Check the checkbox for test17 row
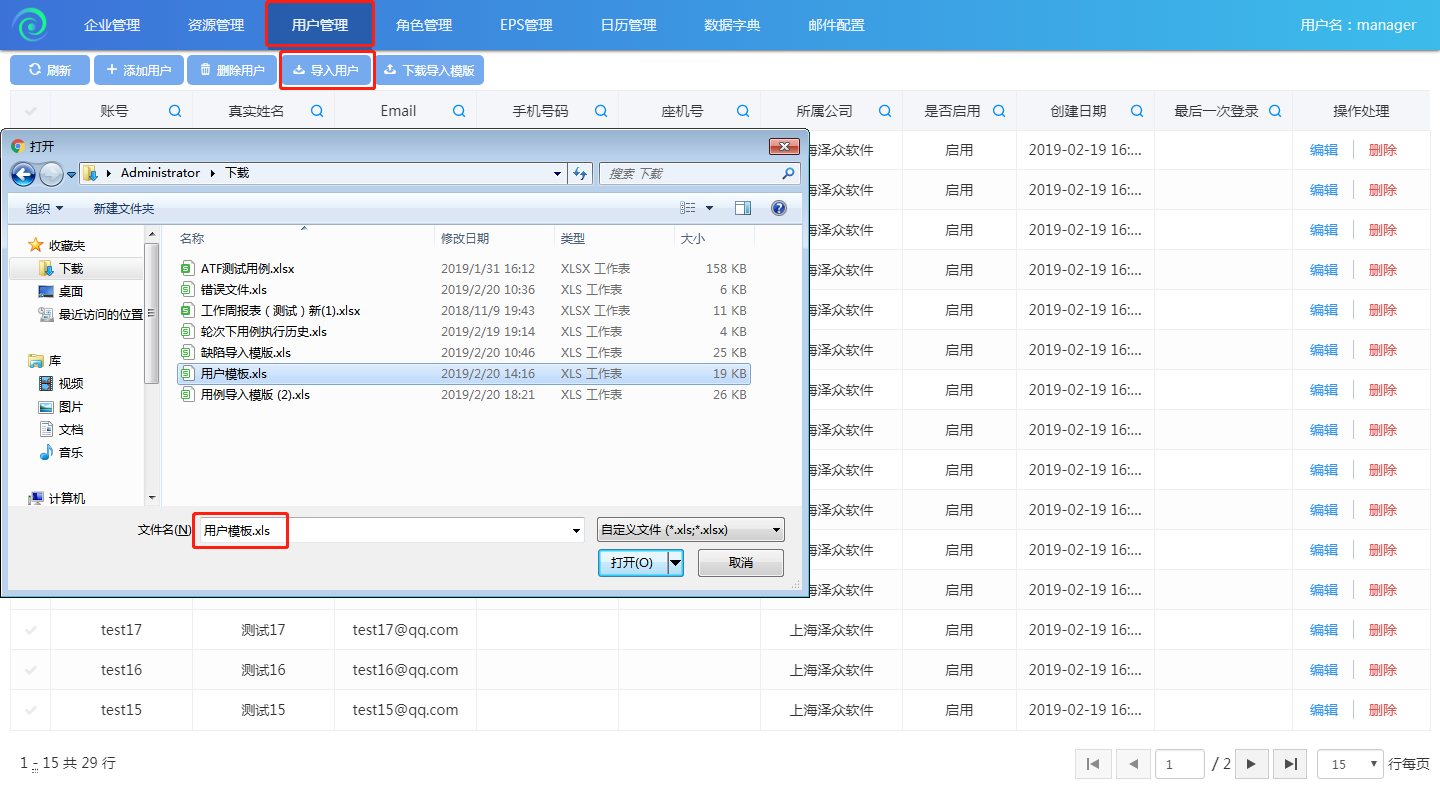This screenshot has height=788, width=1440. click(31, 630)
